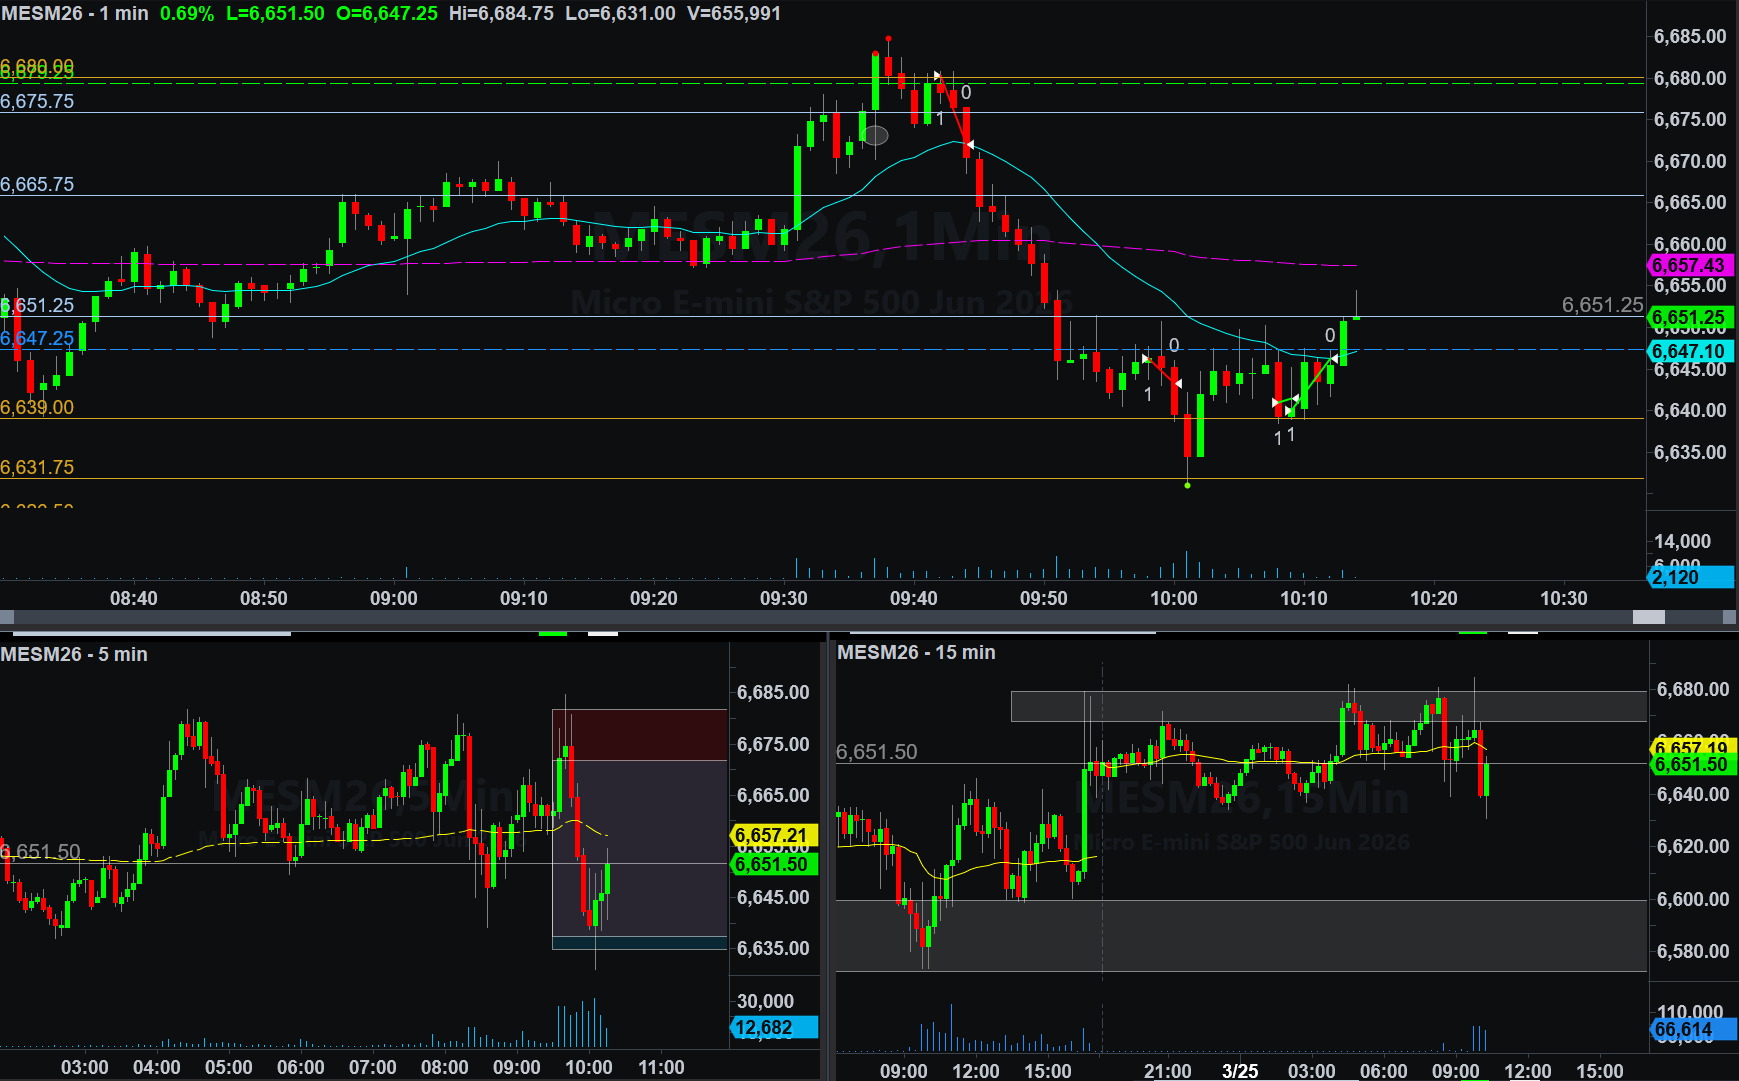Click the gray ellipse marker on the 1-min chart
The width and height of the screenshot is (1739, 1081).
(x=875, y=135)
